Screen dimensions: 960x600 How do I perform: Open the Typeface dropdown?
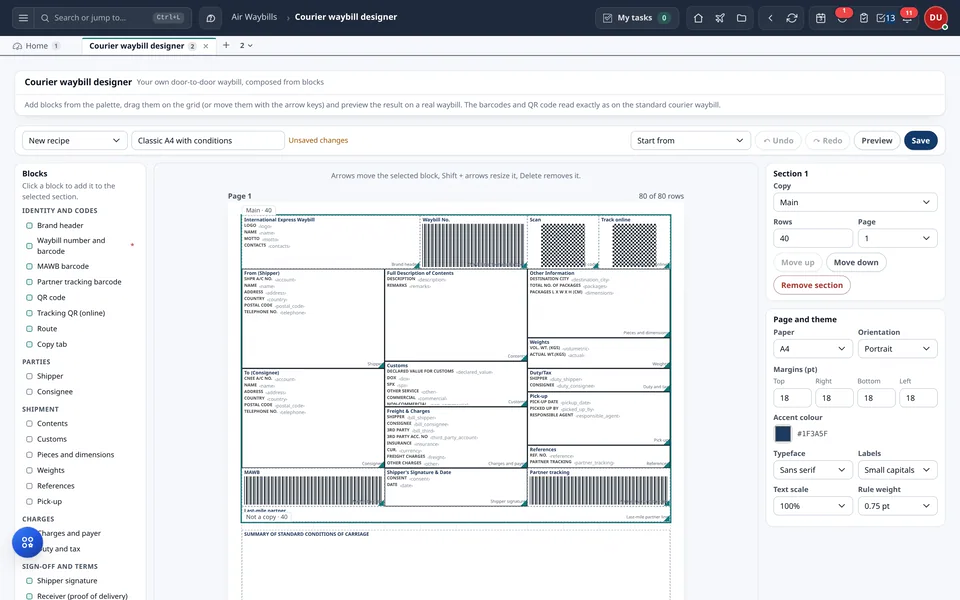click(x=812, y=470)
